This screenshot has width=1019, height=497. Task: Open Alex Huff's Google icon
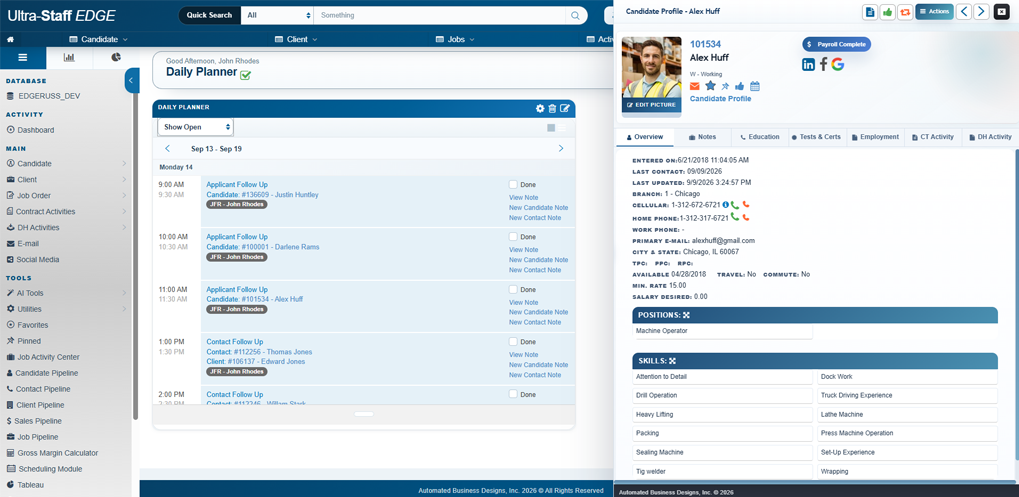838,64
